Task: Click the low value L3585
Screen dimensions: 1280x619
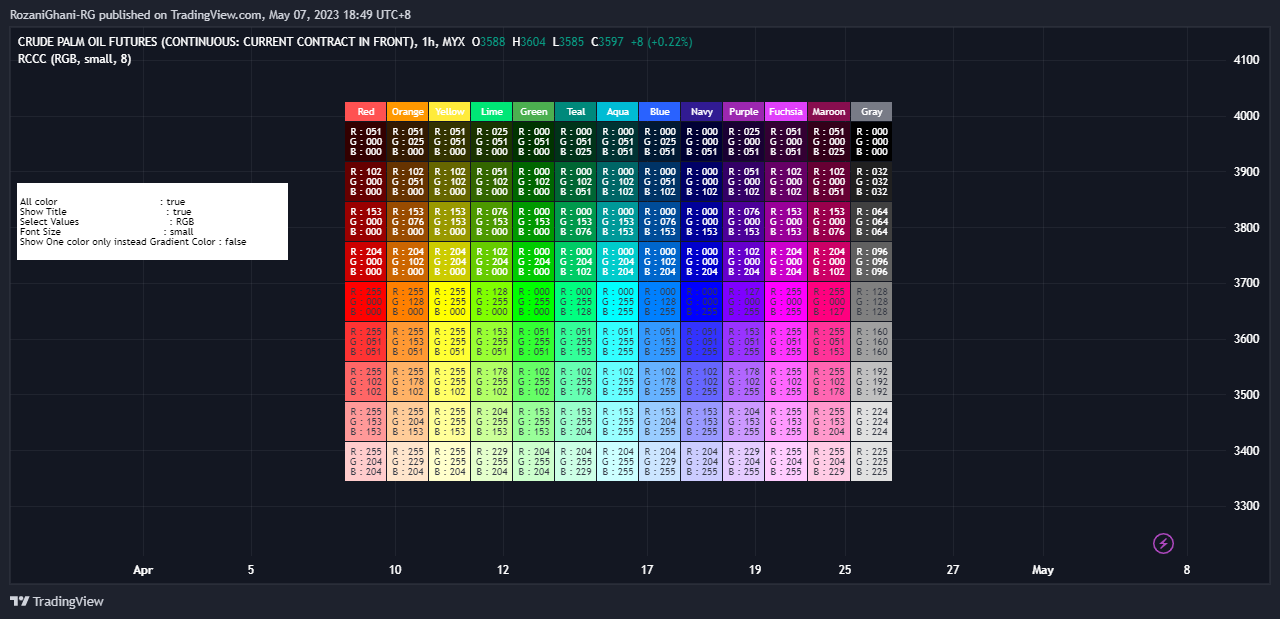Action: (x=569, y=42)
